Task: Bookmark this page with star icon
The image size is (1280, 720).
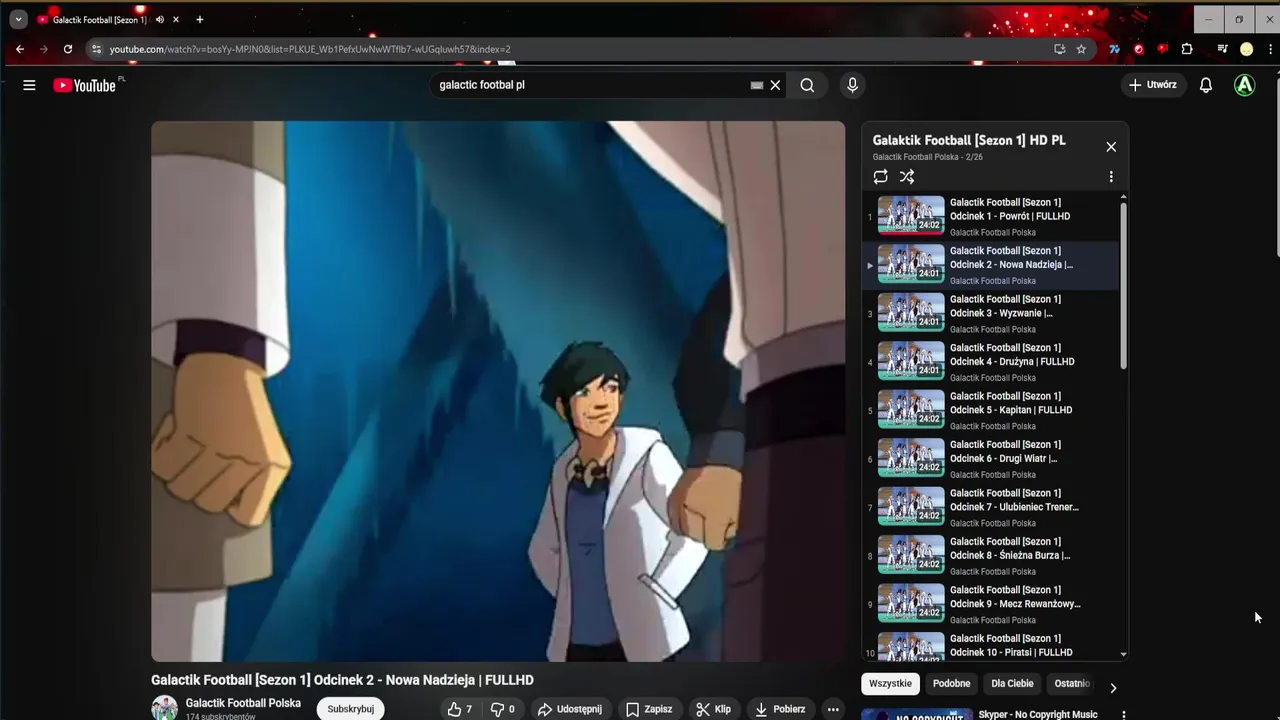Action: pos(1081,49)
